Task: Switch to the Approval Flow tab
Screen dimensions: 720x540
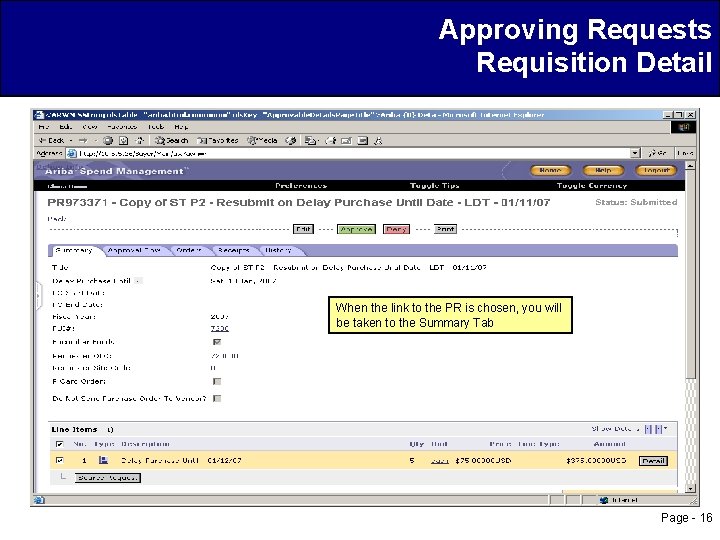Action: [134, 250]
